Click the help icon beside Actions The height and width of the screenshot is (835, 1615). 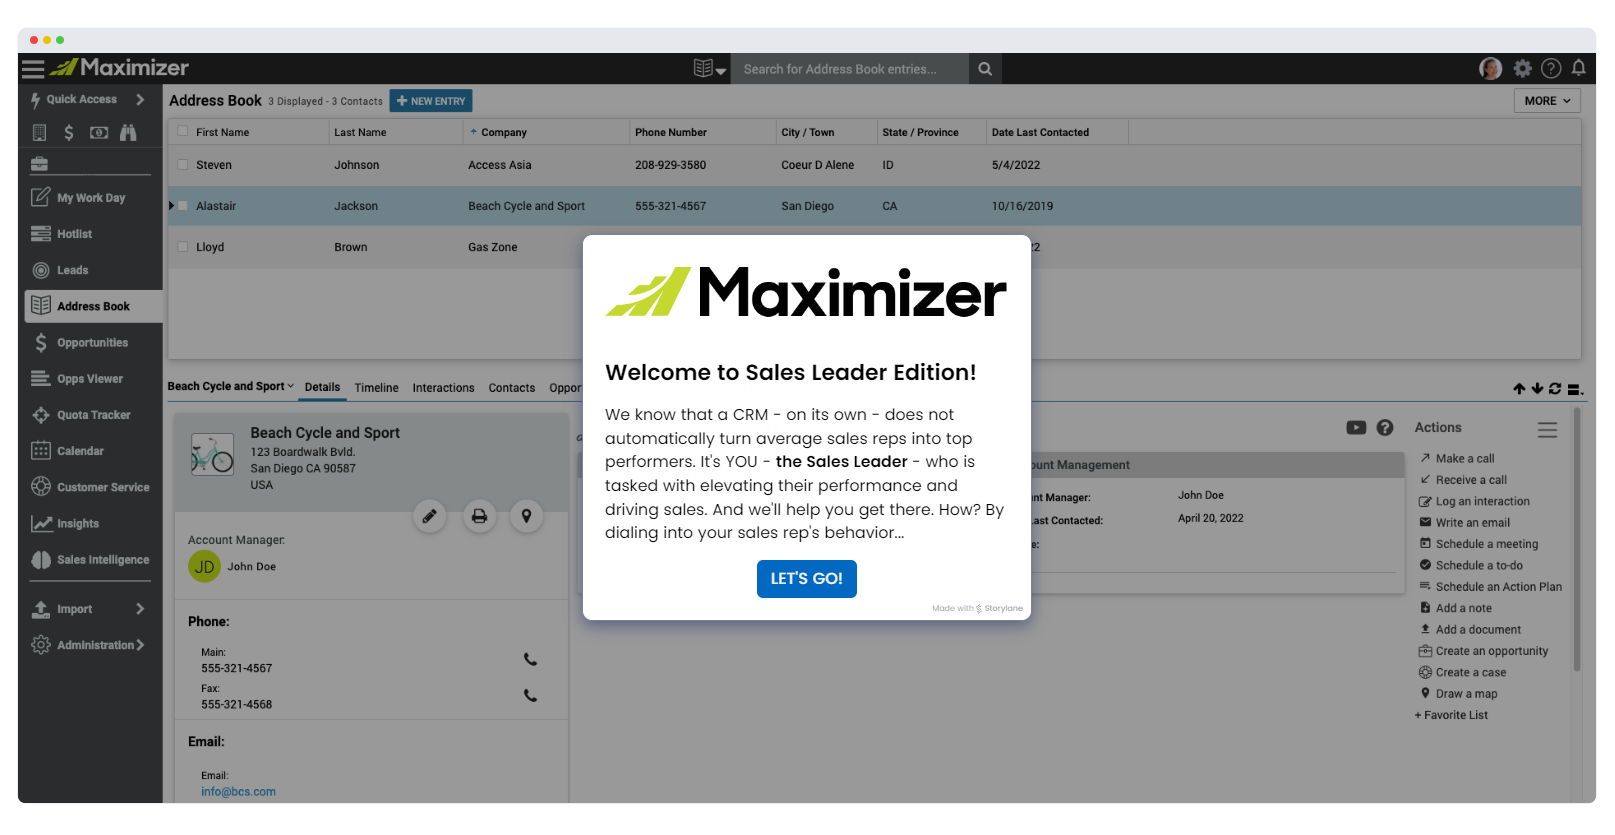(1385, 428)
